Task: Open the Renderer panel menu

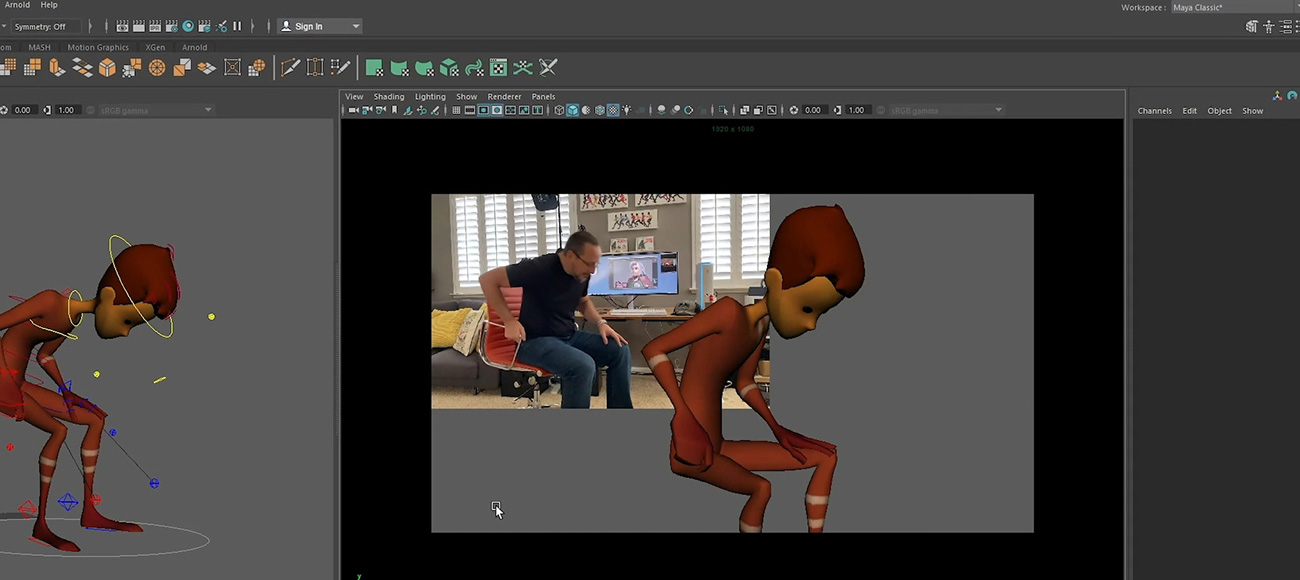Action: [x=504, y=96]
